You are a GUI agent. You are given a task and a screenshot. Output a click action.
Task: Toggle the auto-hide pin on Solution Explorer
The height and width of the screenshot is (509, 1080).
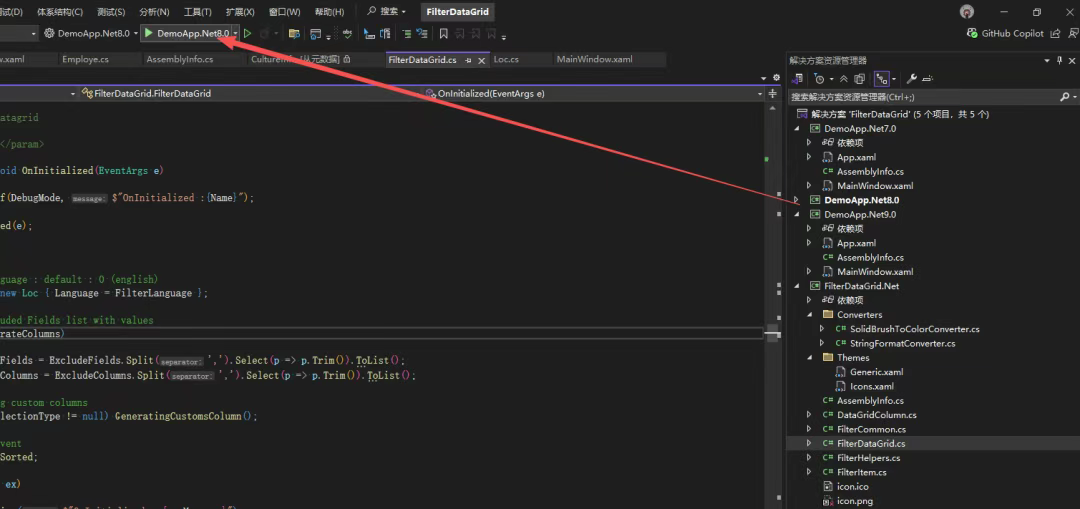1059,61
